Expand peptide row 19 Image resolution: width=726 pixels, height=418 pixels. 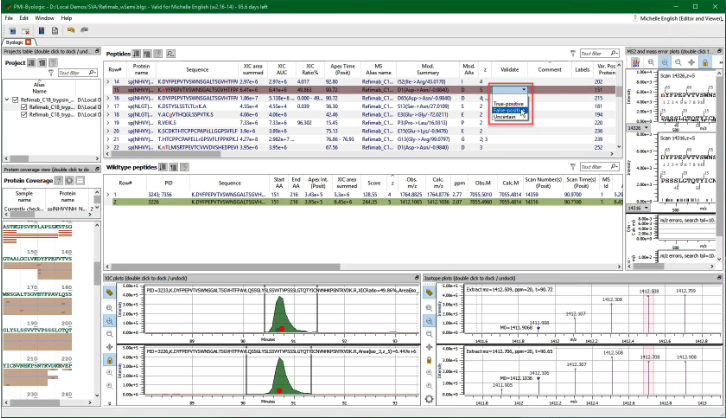tap(108, 123)
